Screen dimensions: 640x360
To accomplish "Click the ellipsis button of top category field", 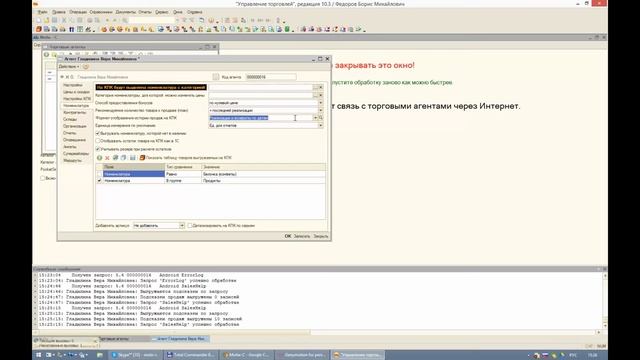I will 316,87.
